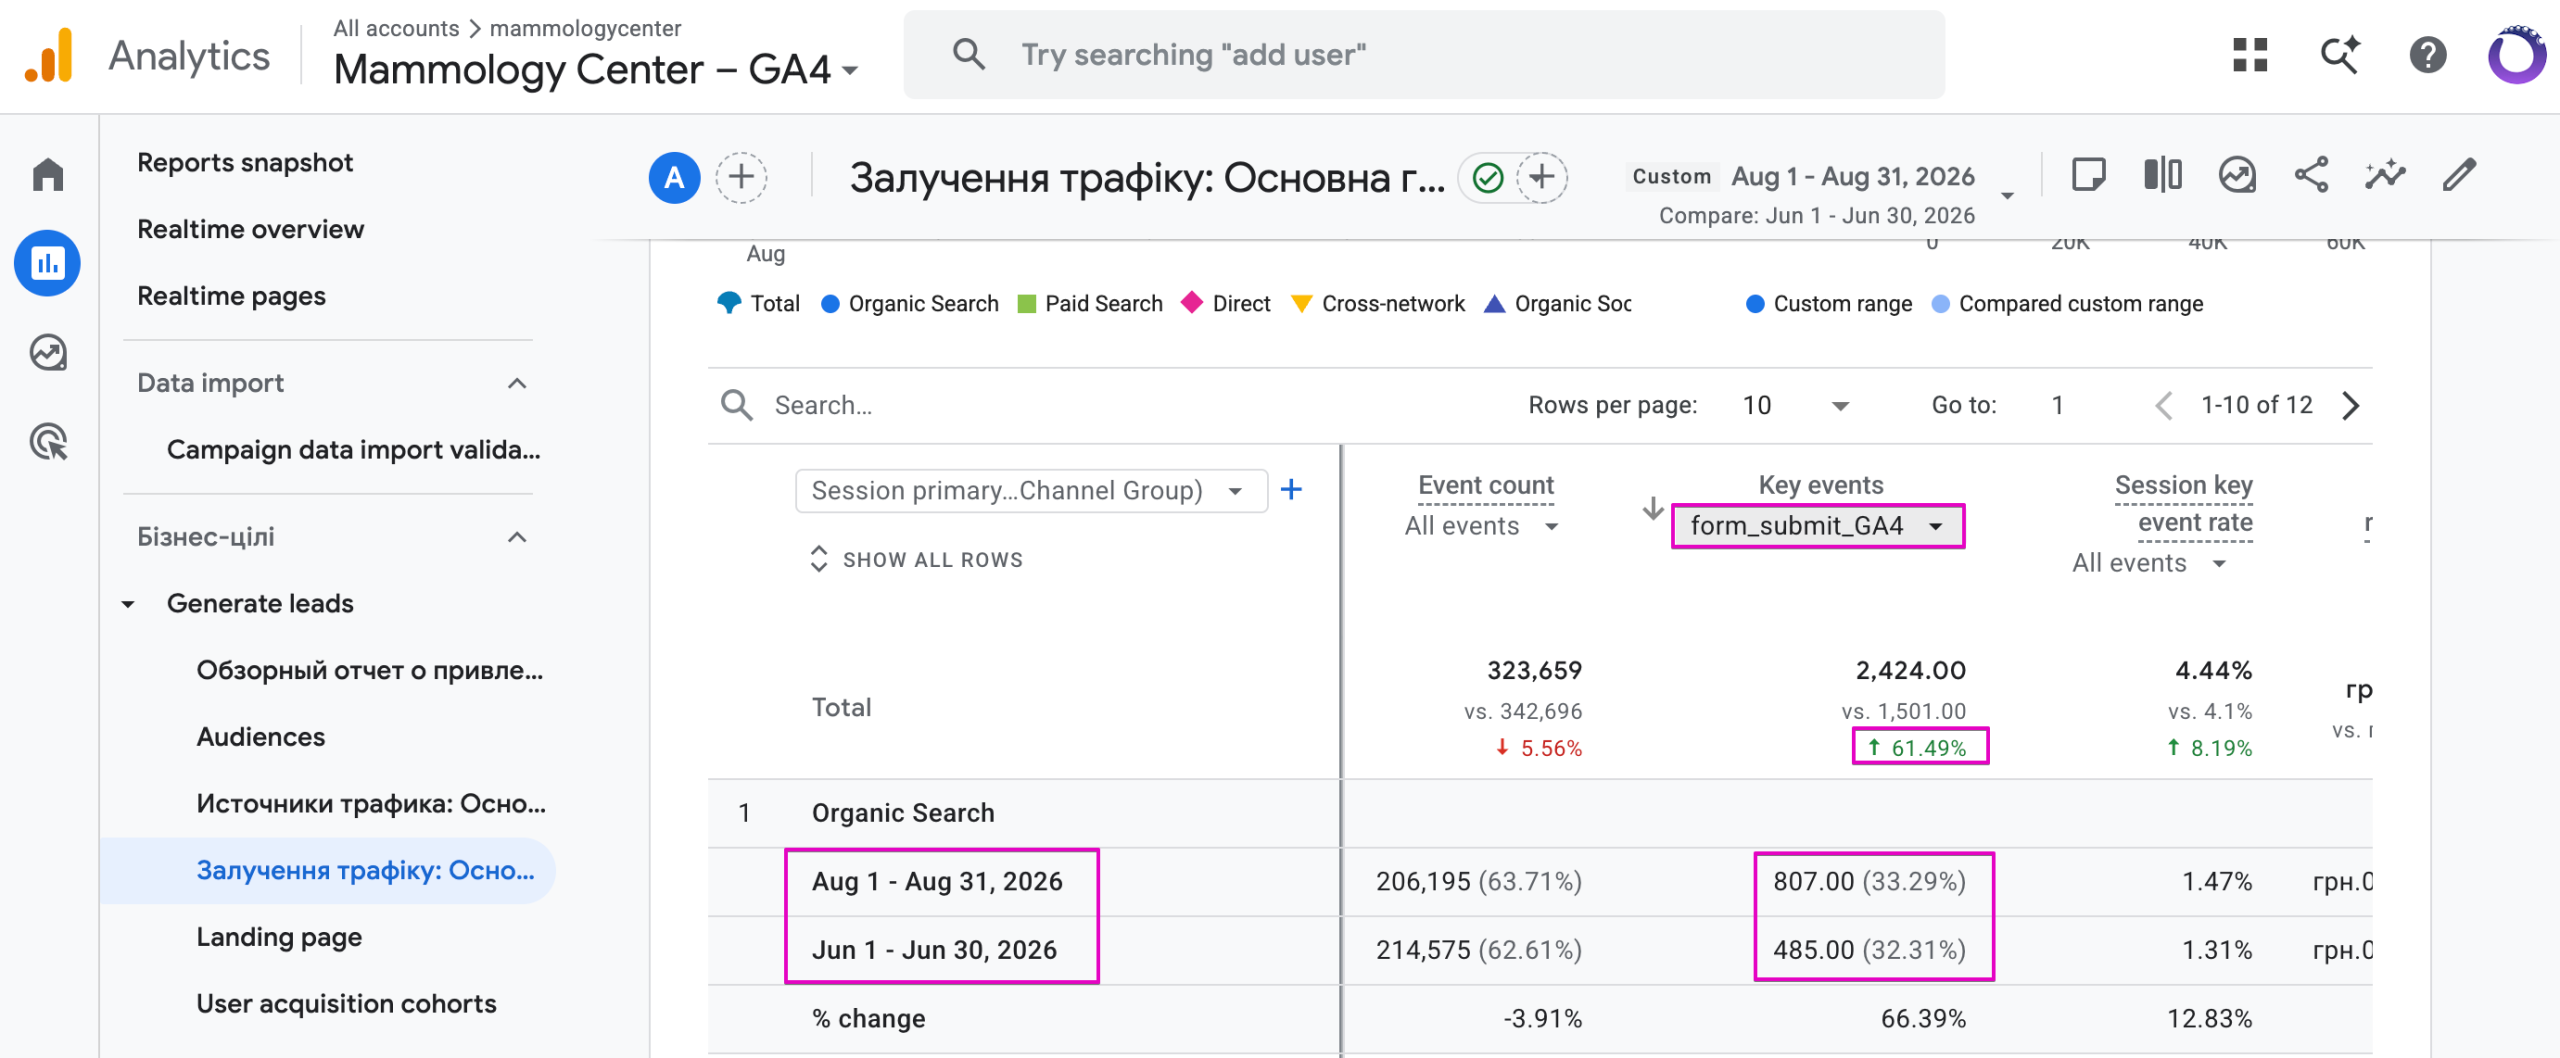Toggle the Direct legend series
The image size is (2560, 1058).
[x=1226, y=303]
